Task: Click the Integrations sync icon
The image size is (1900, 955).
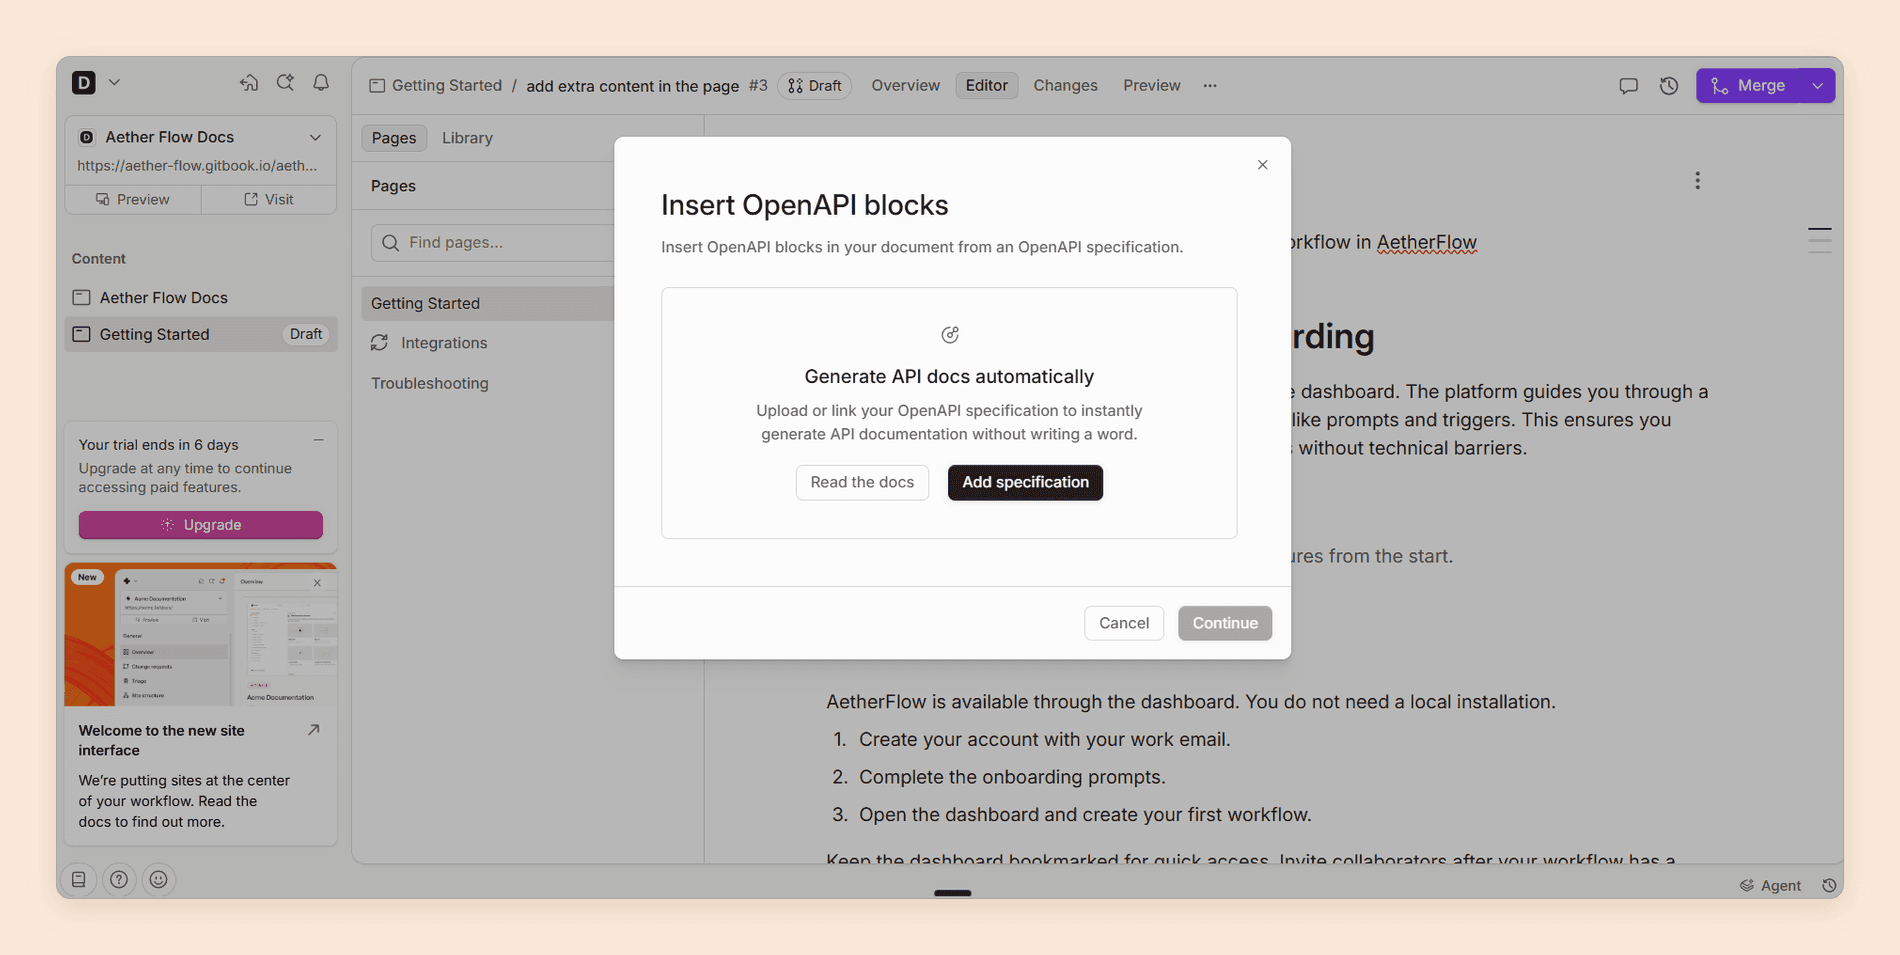Action: point(380,343)
